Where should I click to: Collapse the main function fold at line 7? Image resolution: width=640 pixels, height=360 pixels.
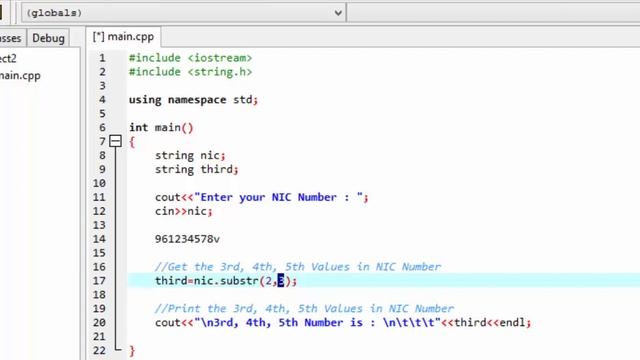[116, 141]
